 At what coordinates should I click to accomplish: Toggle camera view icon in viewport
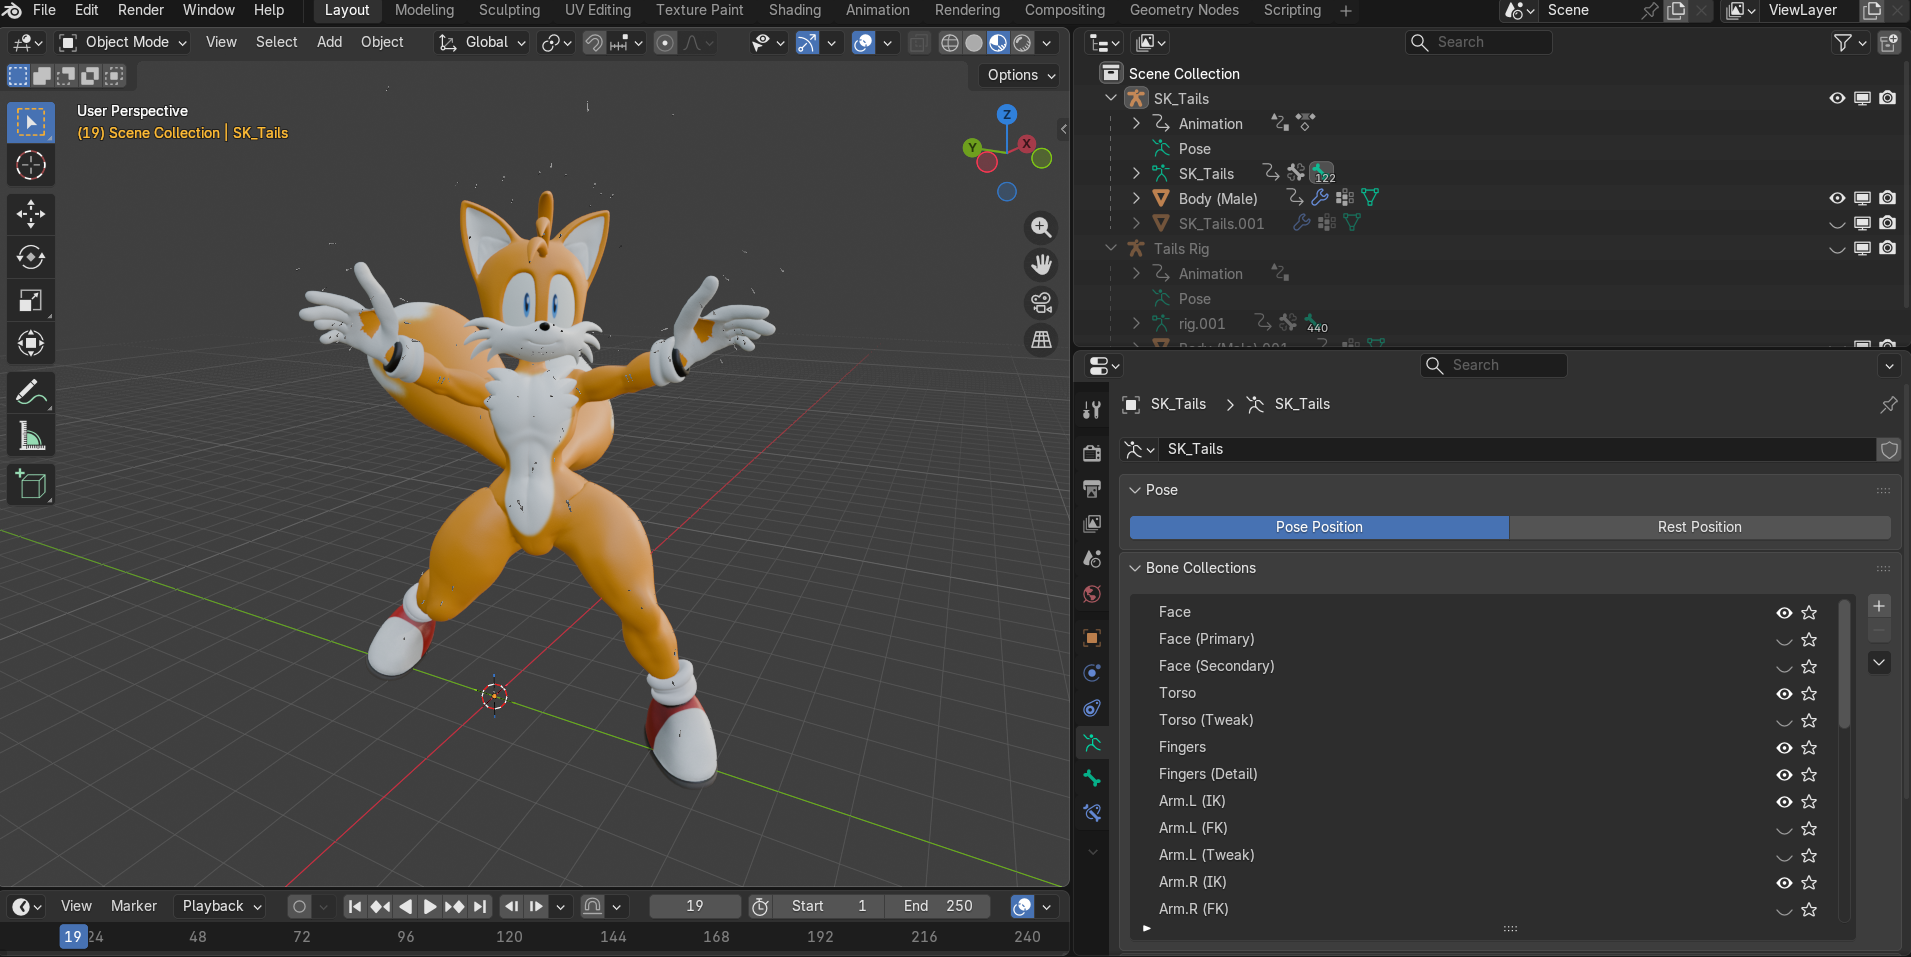point(1041,302)
